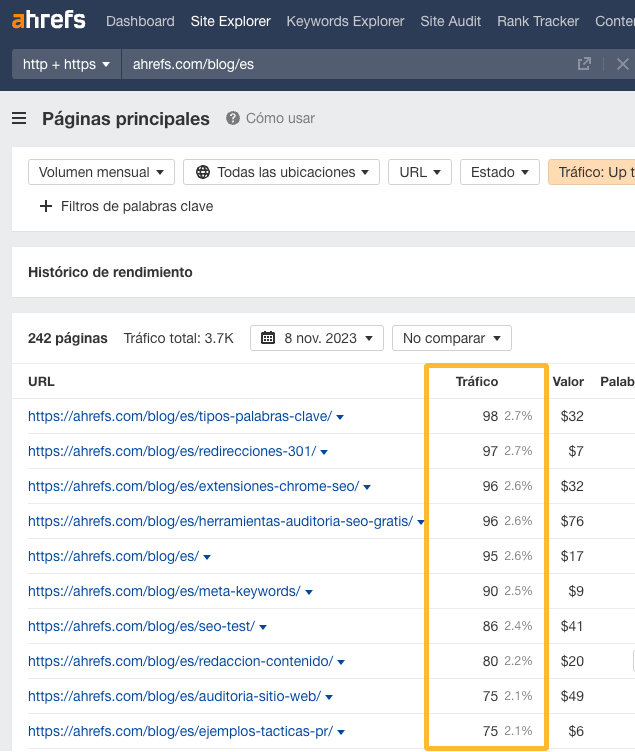Expand arrow next to herramientas-auditoria-seo-gratis URL
Image resolution: width=635 pixels, height=752 pixels.
coord(421,522)
